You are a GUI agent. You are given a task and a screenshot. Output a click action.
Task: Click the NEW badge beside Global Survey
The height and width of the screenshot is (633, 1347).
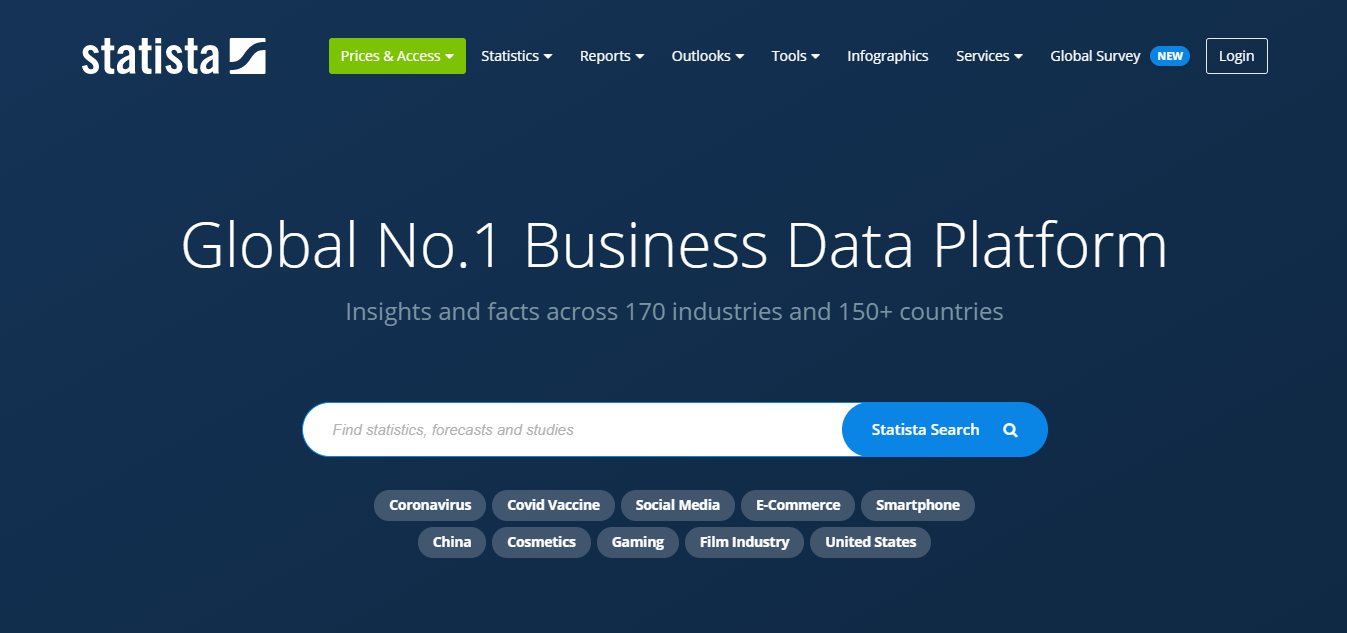click(1169, 56)
